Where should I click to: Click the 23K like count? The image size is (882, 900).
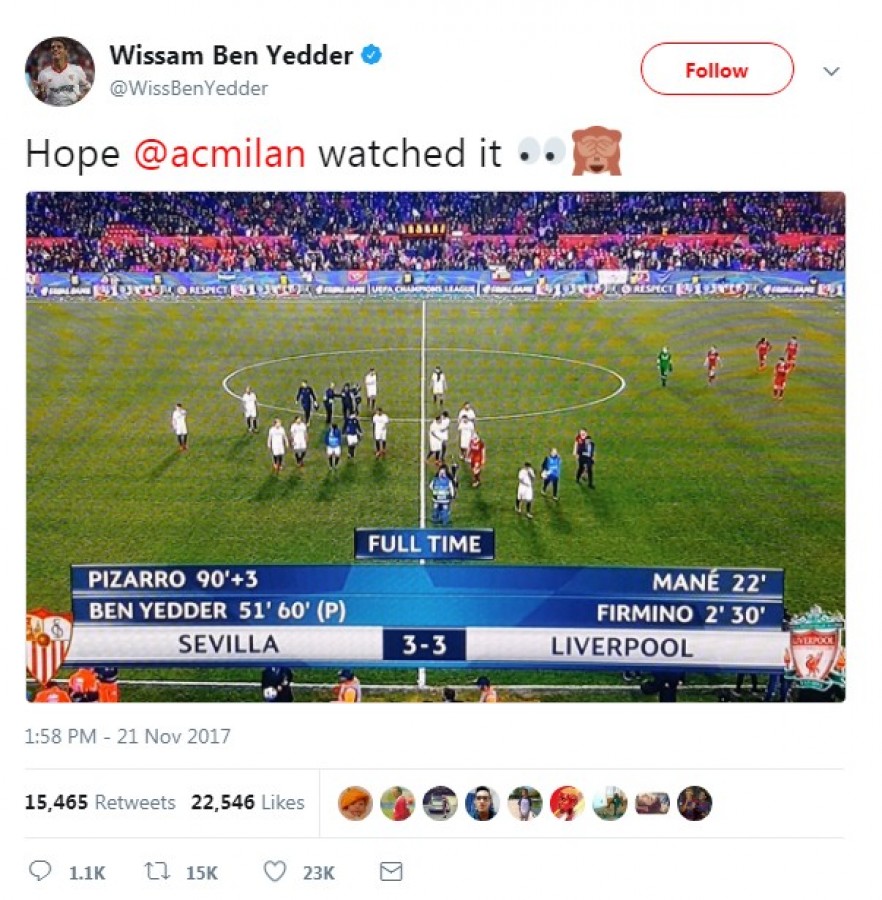tap(318, 873)
